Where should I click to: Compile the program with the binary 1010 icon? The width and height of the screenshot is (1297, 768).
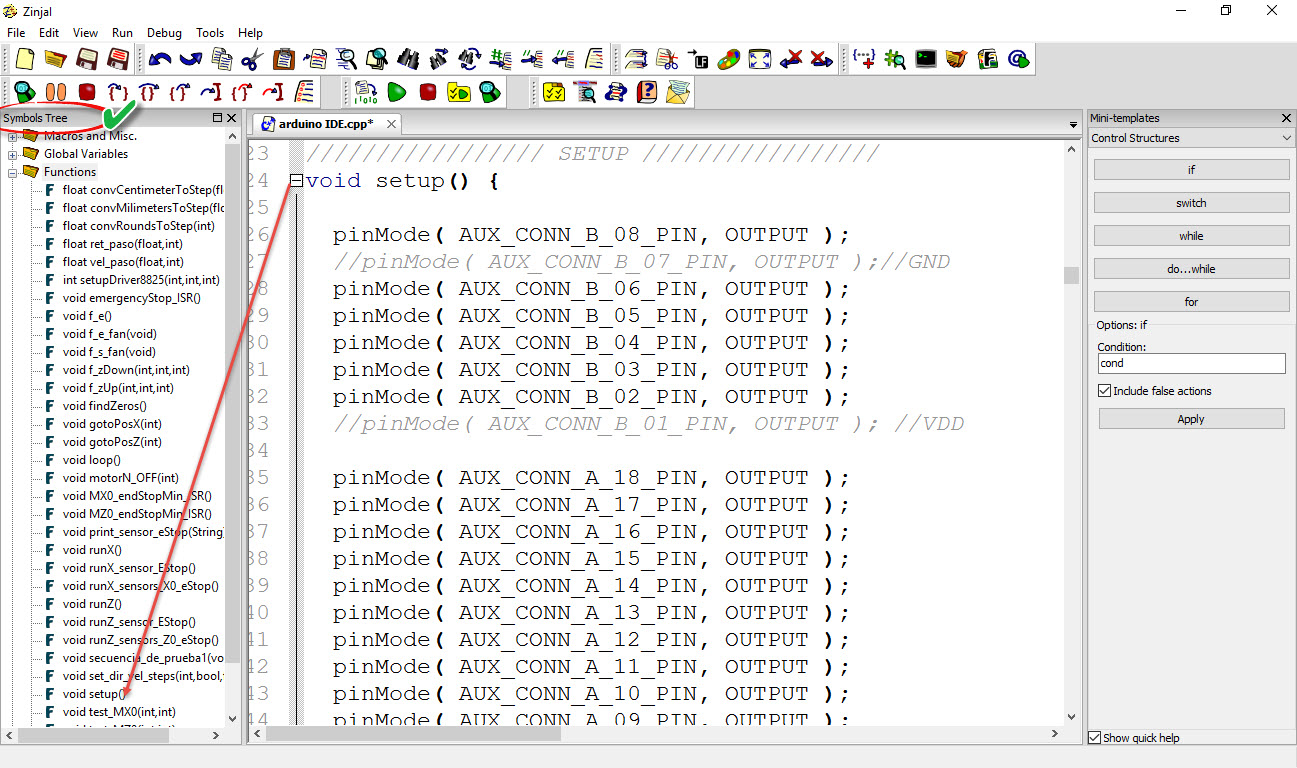click(x=366, y=91)
